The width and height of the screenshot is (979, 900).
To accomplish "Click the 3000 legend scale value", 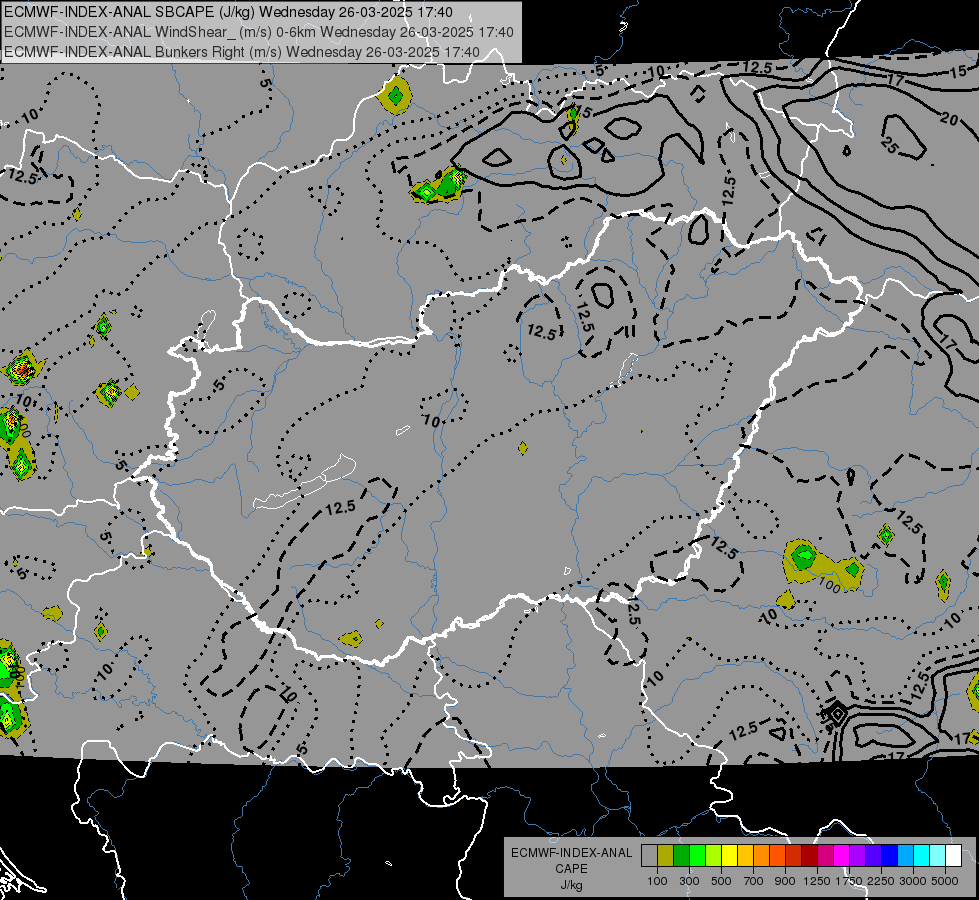I will pyautogui.click(x=913, y=881).
